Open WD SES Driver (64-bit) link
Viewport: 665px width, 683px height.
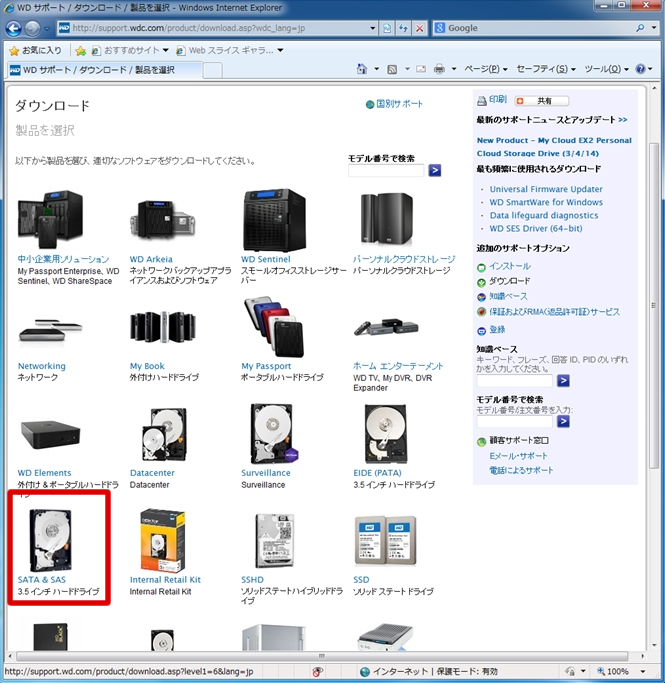pyautogui.click(x=536, y=228)
